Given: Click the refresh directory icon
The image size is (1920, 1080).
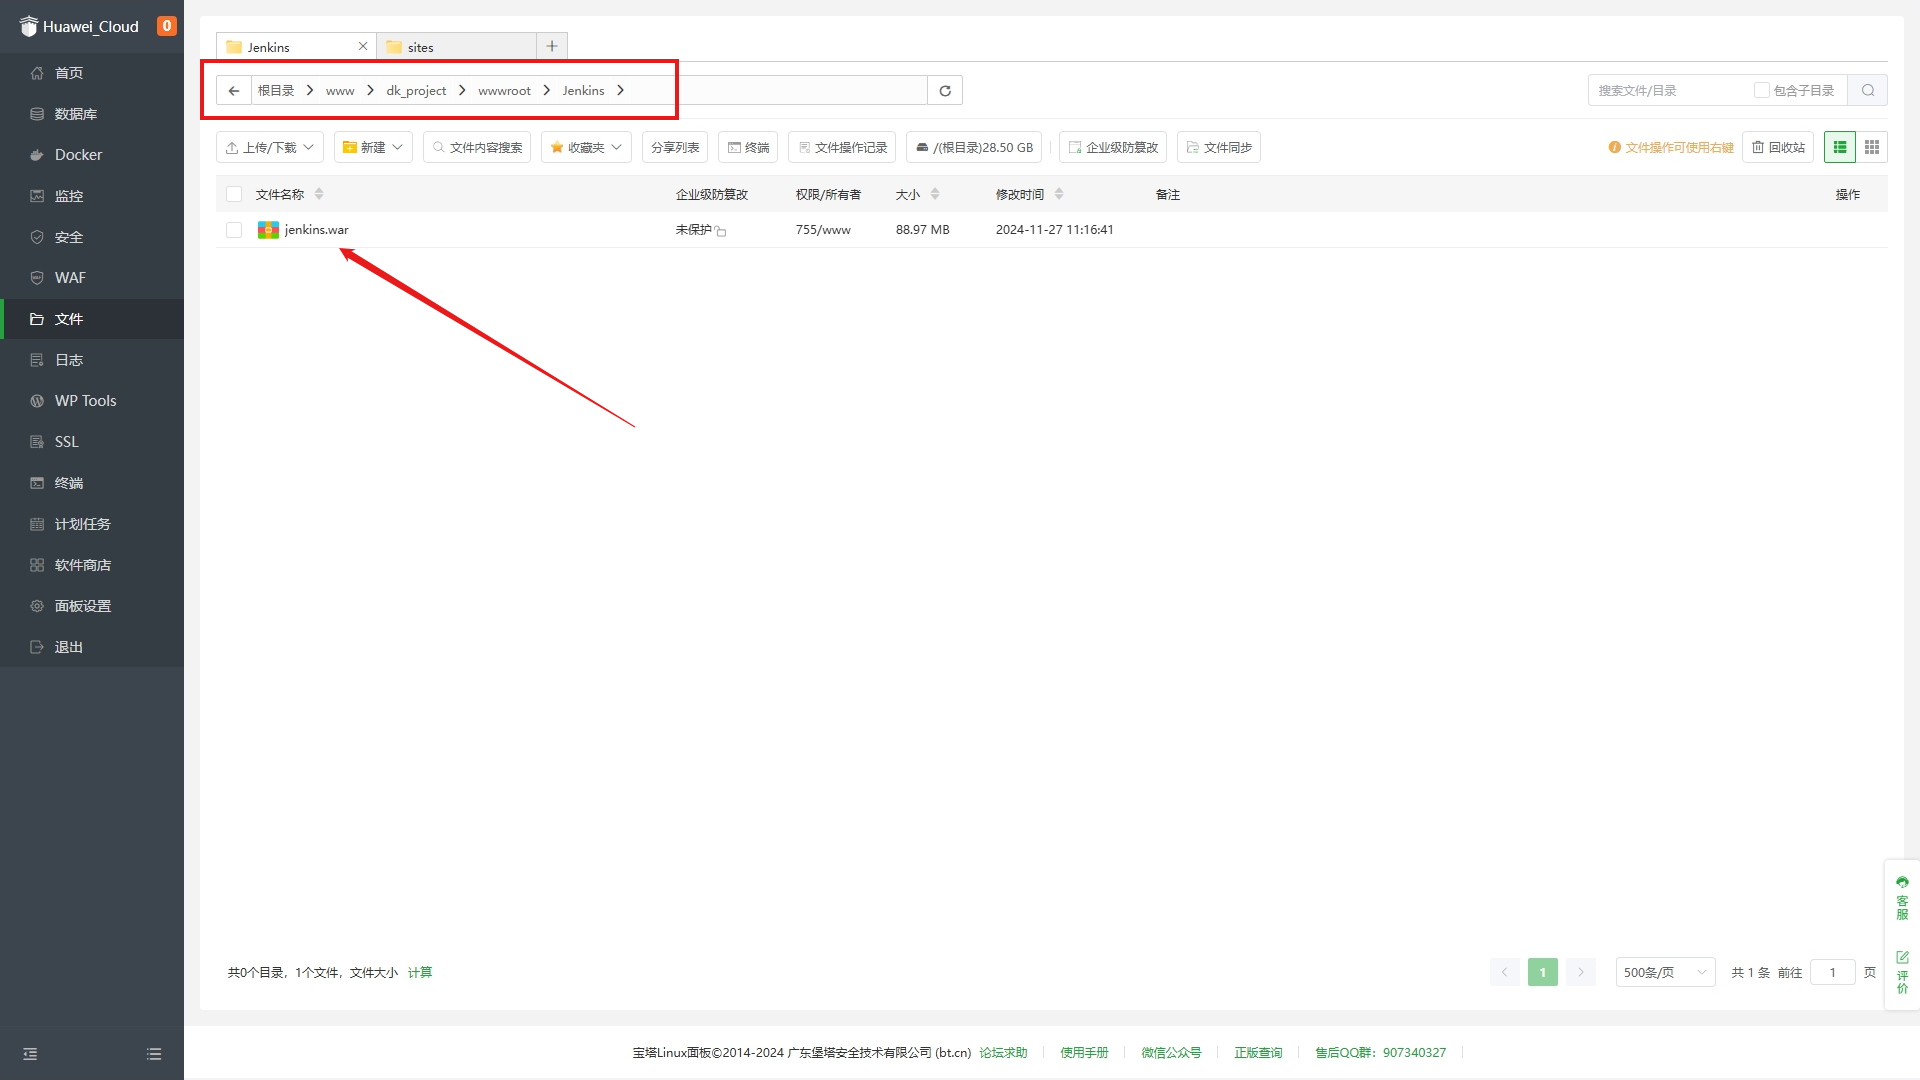Looking at the screenshot, I should coord(945,91).
